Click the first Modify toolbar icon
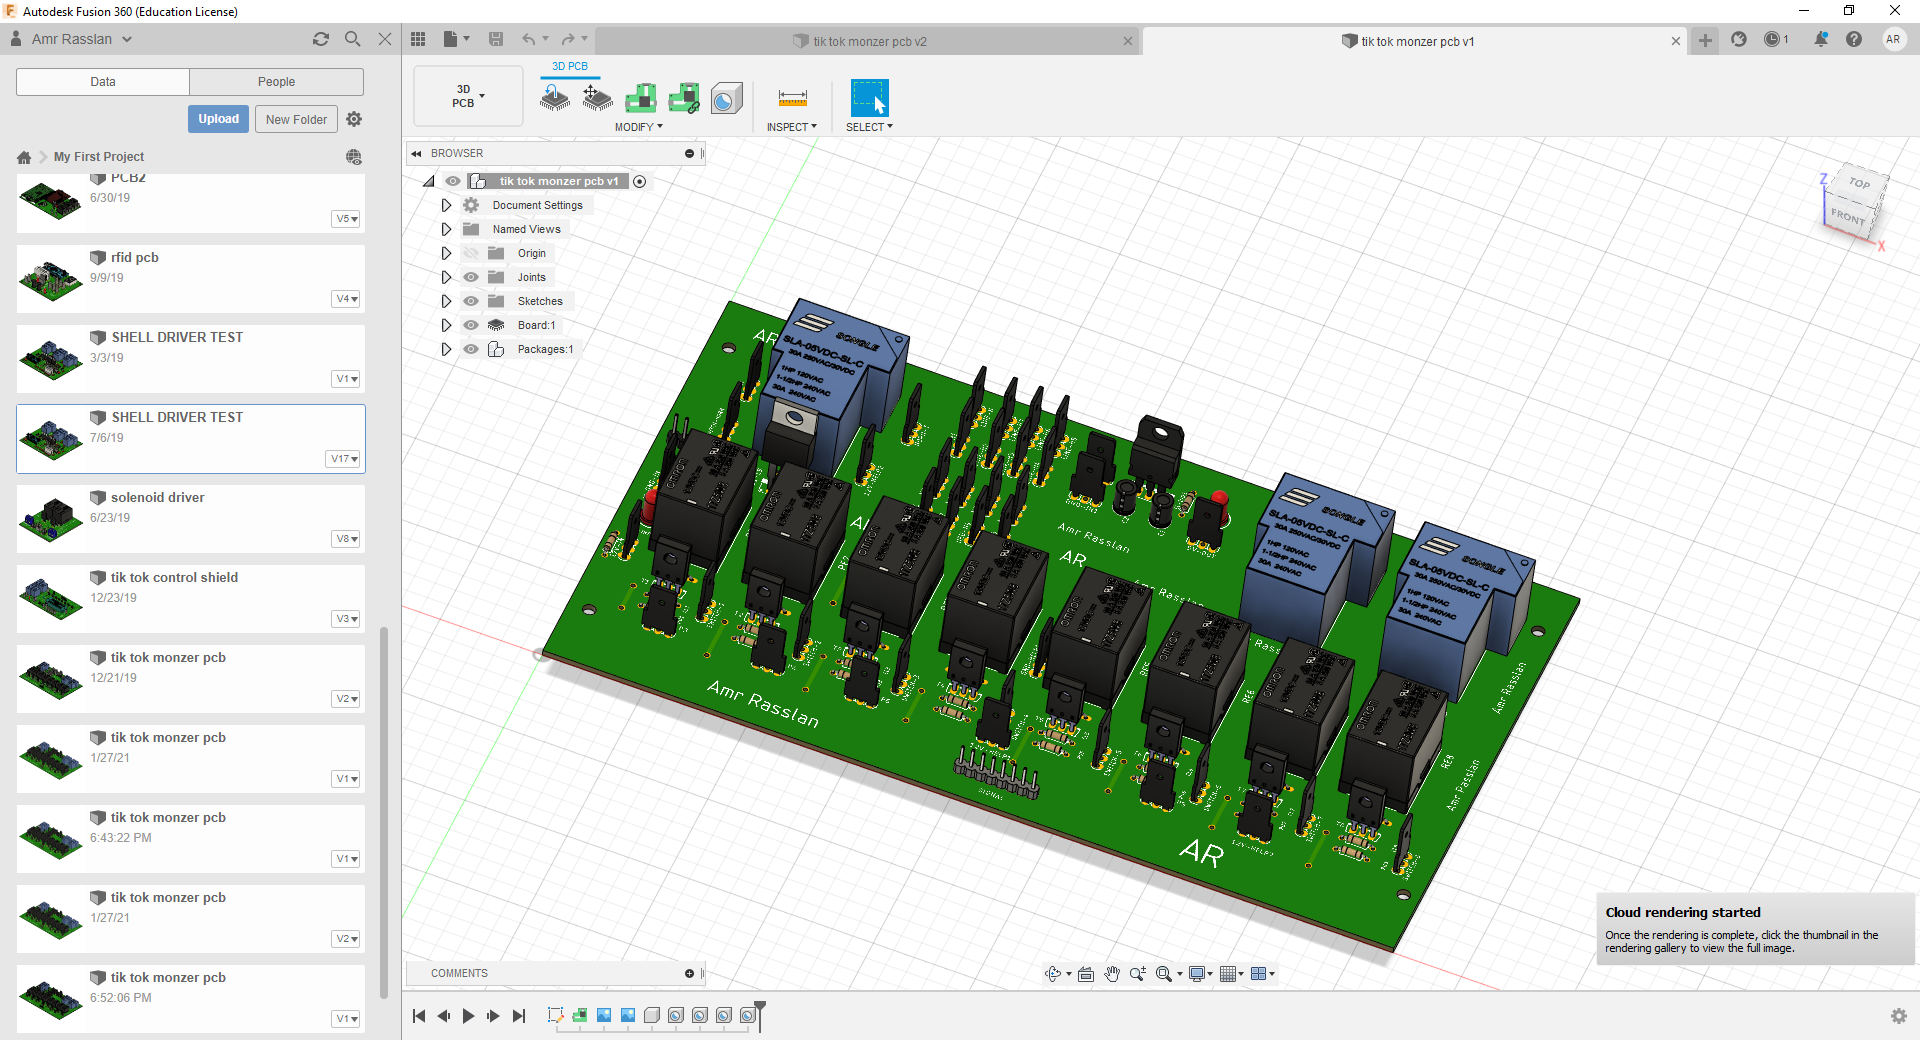Screen dimensions: 1920x1040 (x=555, y=98)
